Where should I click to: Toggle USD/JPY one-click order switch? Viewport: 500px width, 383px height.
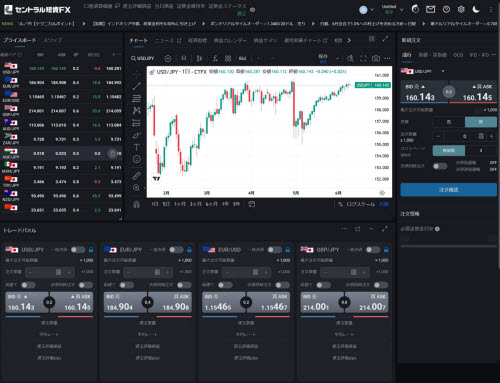(x=78, y=250)
